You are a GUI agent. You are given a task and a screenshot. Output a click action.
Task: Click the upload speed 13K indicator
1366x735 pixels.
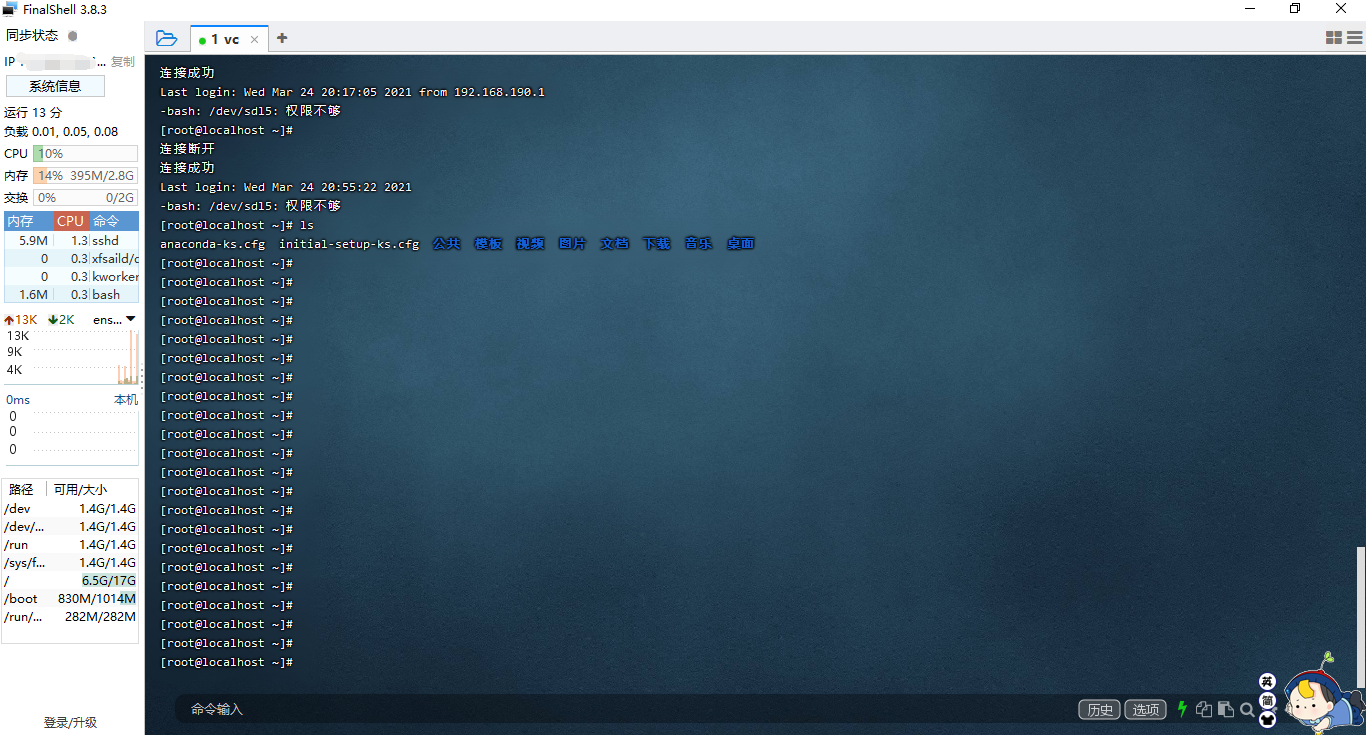[x=21, y=320]
